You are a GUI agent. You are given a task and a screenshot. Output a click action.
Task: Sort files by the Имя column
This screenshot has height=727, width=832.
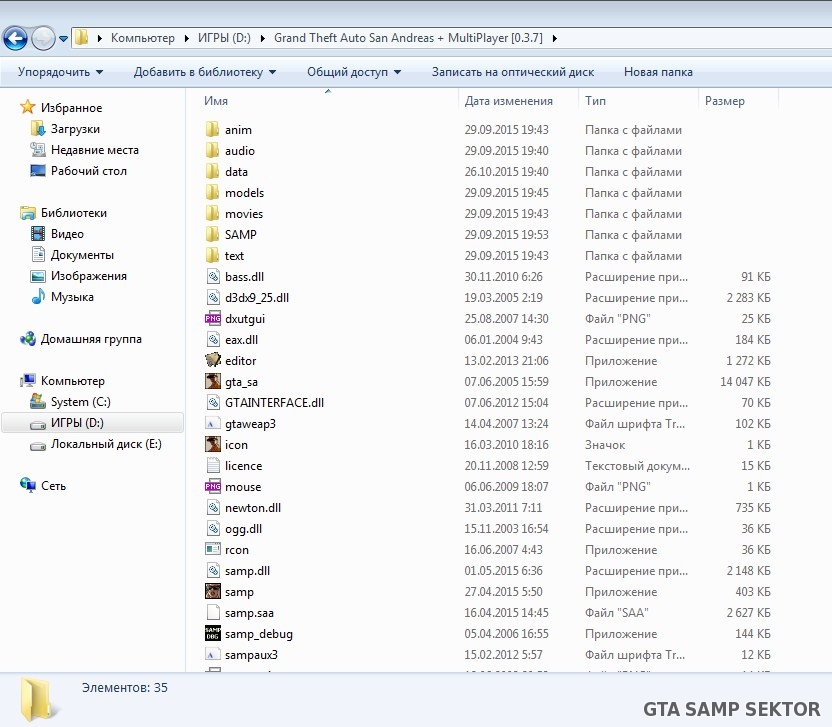click(216, 101)
